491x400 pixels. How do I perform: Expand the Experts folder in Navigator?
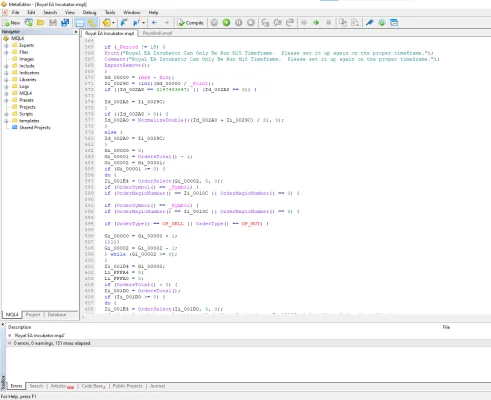(6, 45)
